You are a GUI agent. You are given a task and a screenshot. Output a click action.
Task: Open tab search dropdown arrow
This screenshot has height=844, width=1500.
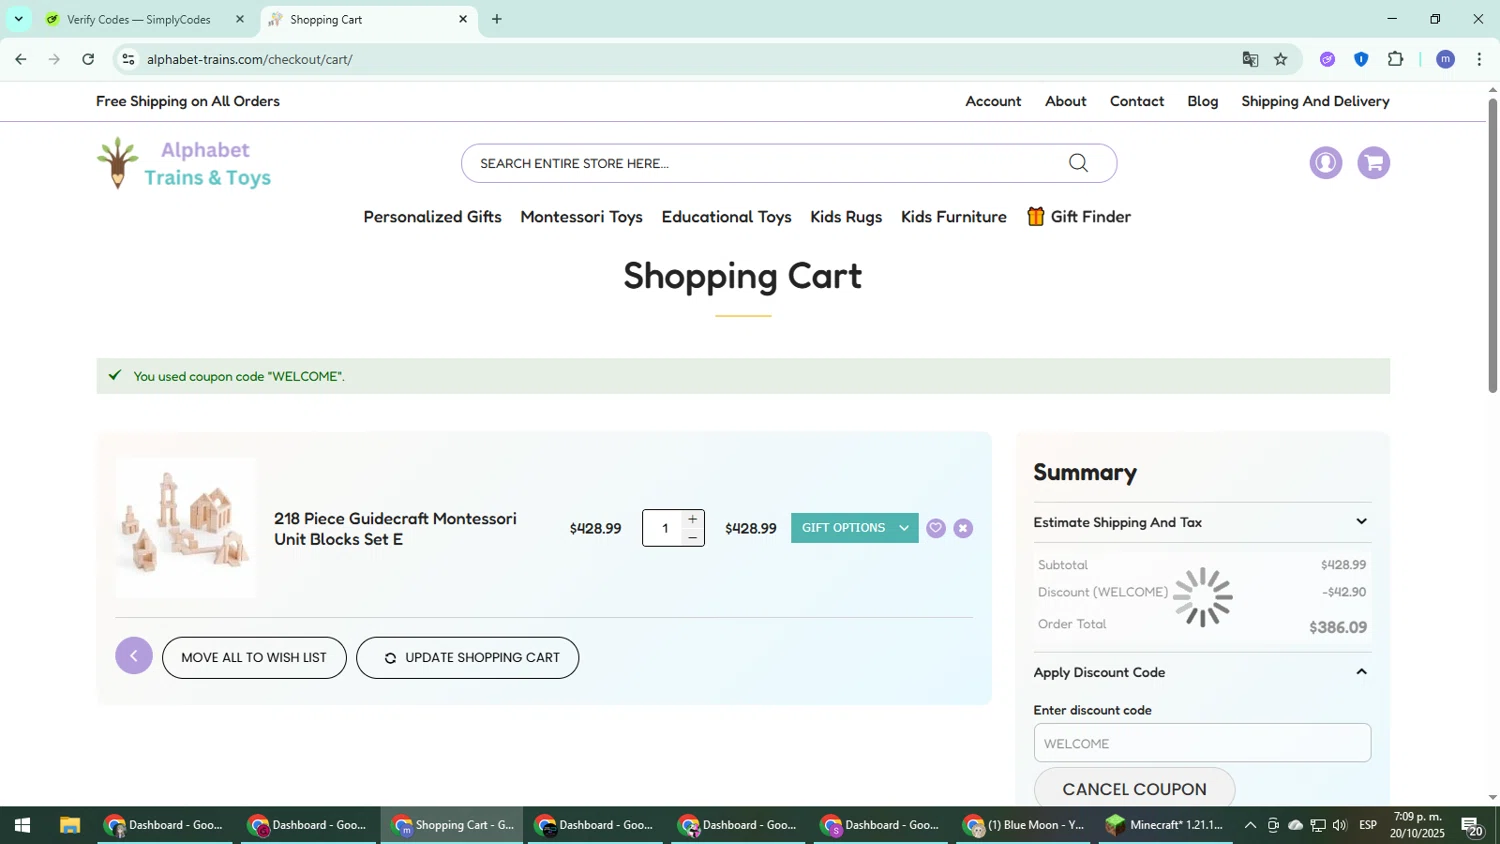(x=18, y=19)
